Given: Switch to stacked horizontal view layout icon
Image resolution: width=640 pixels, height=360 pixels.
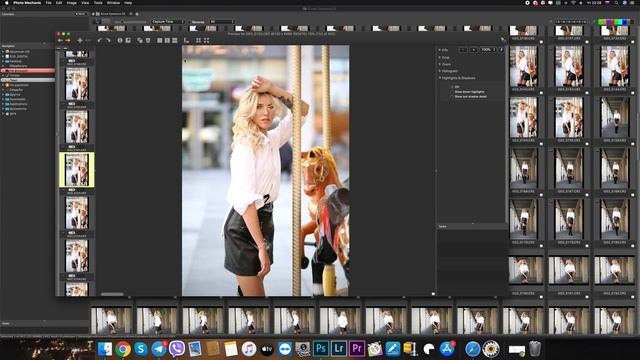Looking at the screenshot, I should [x=175, y=40].
